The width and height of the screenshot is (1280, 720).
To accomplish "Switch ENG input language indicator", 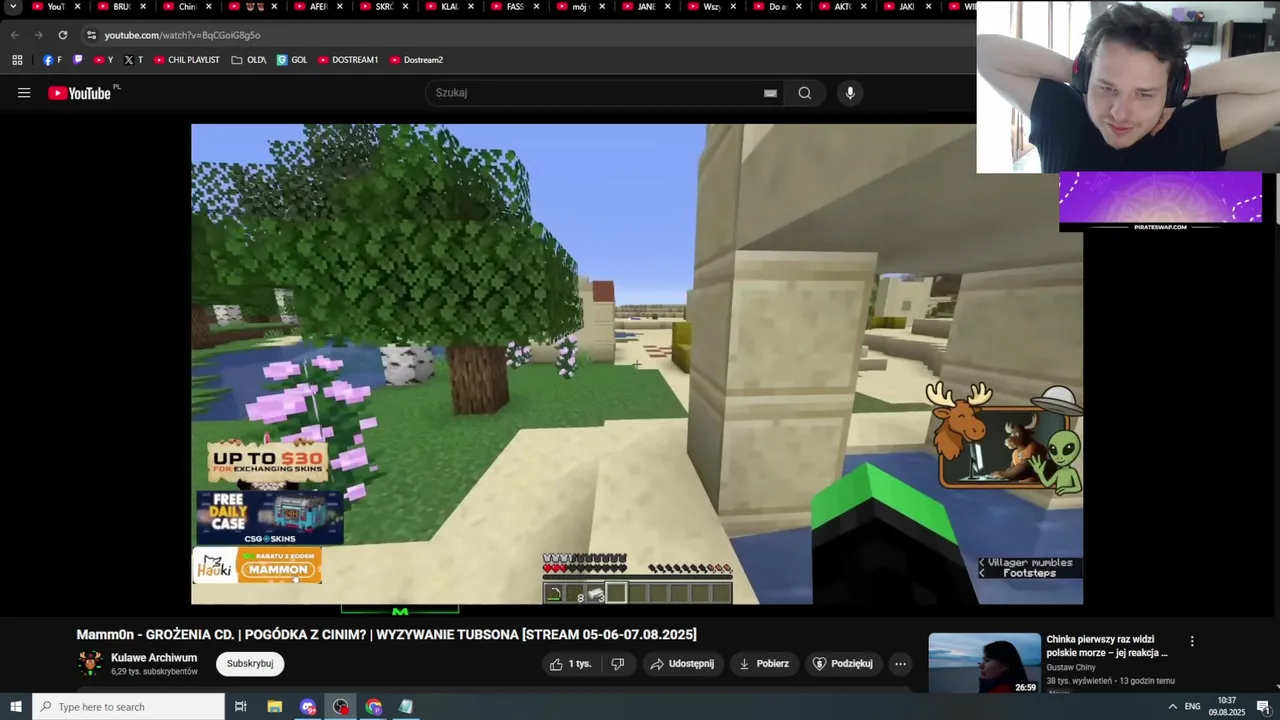I will click(x=1192, y=707).
